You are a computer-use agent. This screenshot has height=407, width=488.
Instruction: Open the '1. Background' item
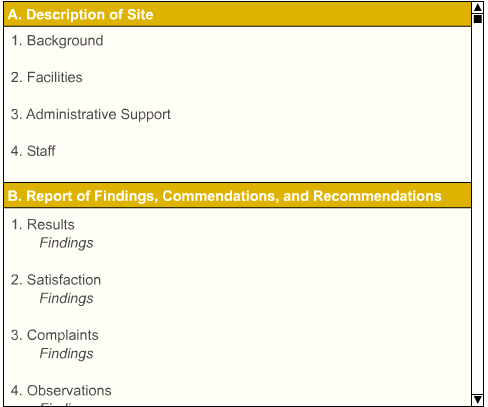click(x=57, y=41)
